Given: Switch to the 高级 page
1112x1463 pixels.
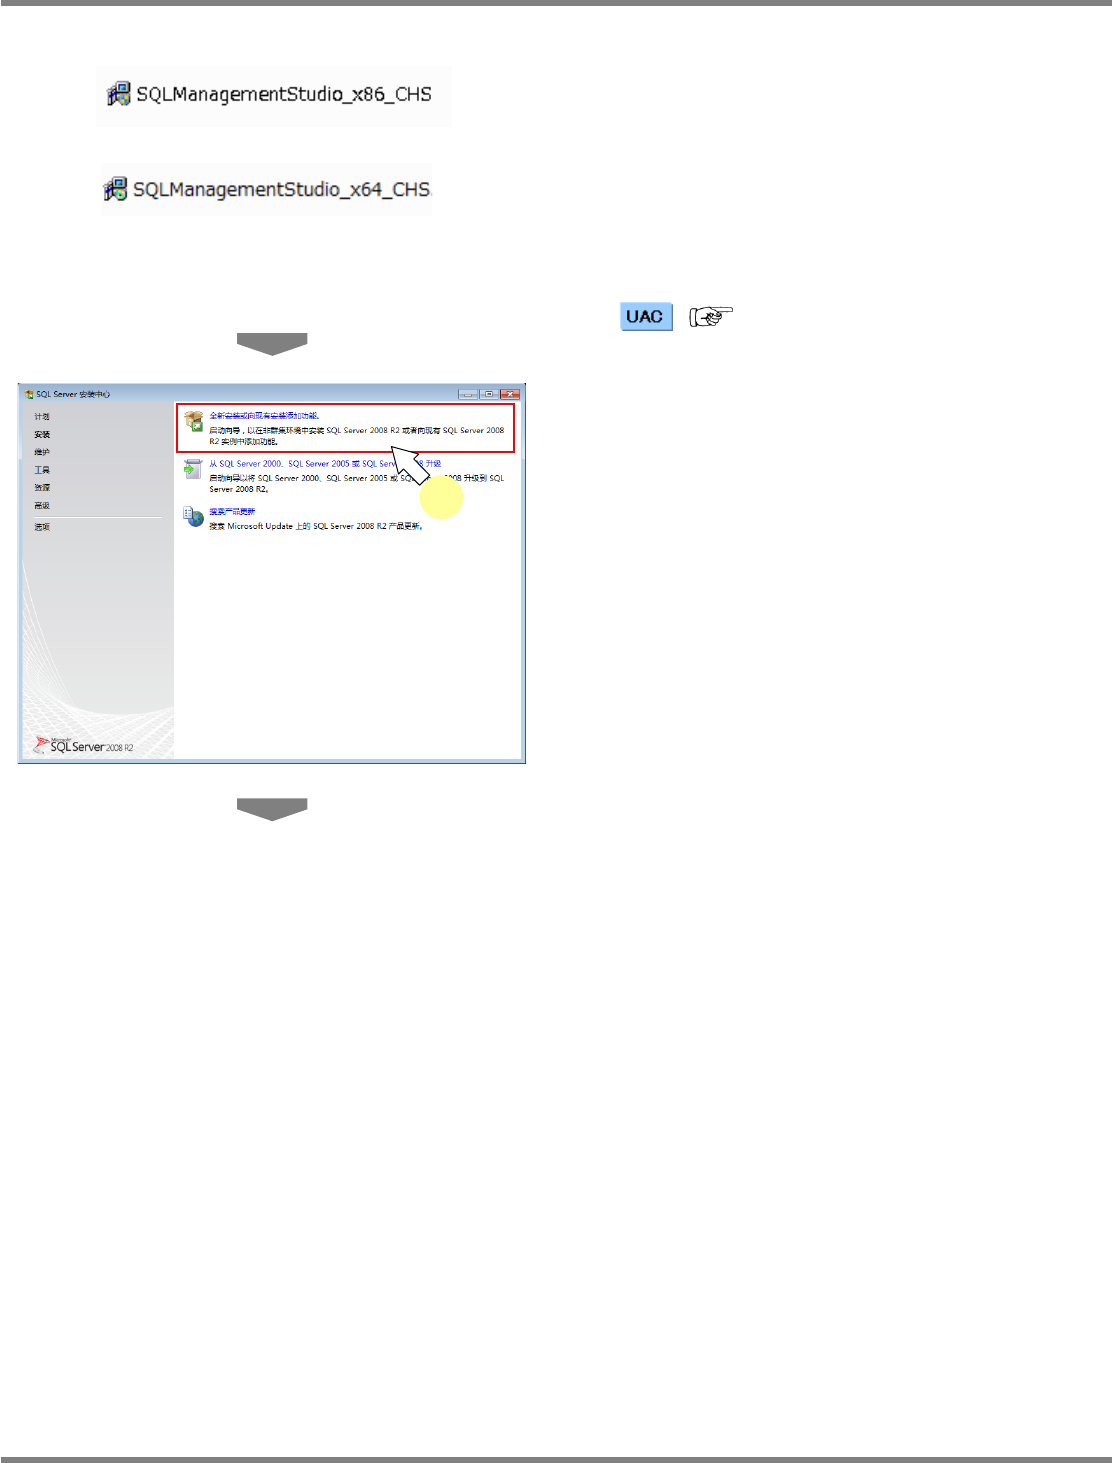Looking at the screenshot, I should [42, 506].
